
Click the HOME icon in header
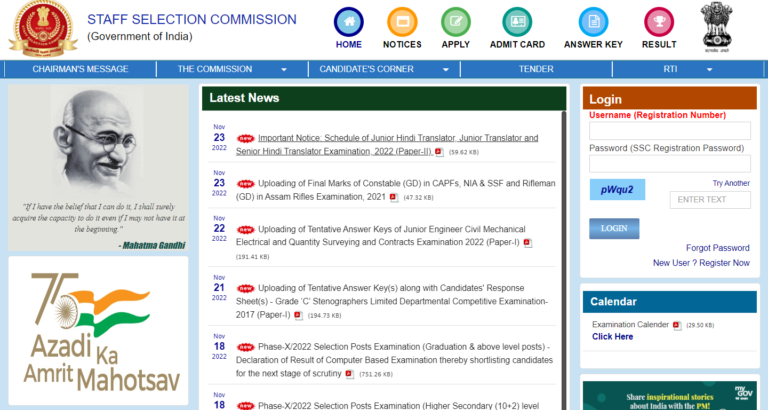(x=349, y=22)
